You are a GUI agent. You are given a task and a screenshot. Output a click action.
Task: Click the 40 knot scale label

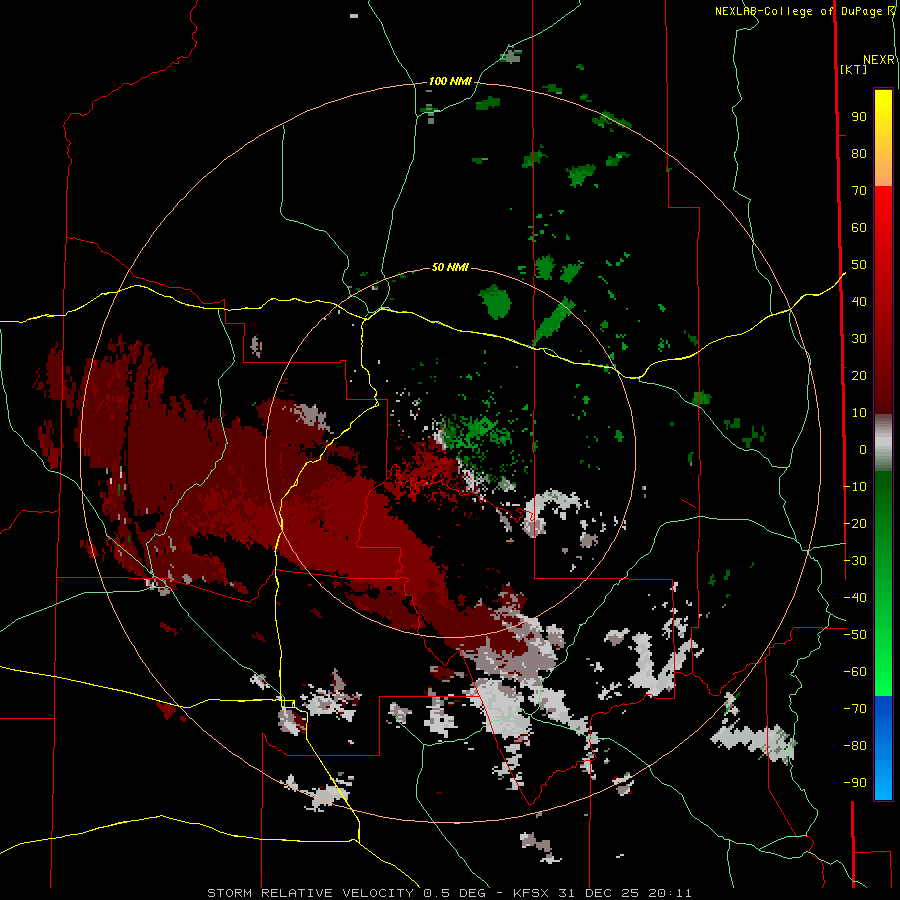(x=859, y=301)
